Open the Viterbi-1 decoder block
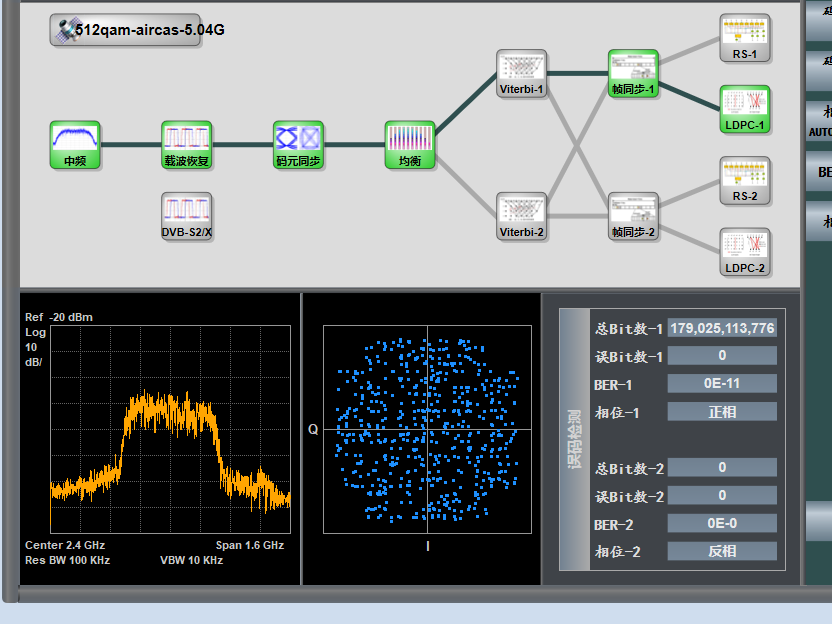This screenshot has height=624, width=832. 522,73
